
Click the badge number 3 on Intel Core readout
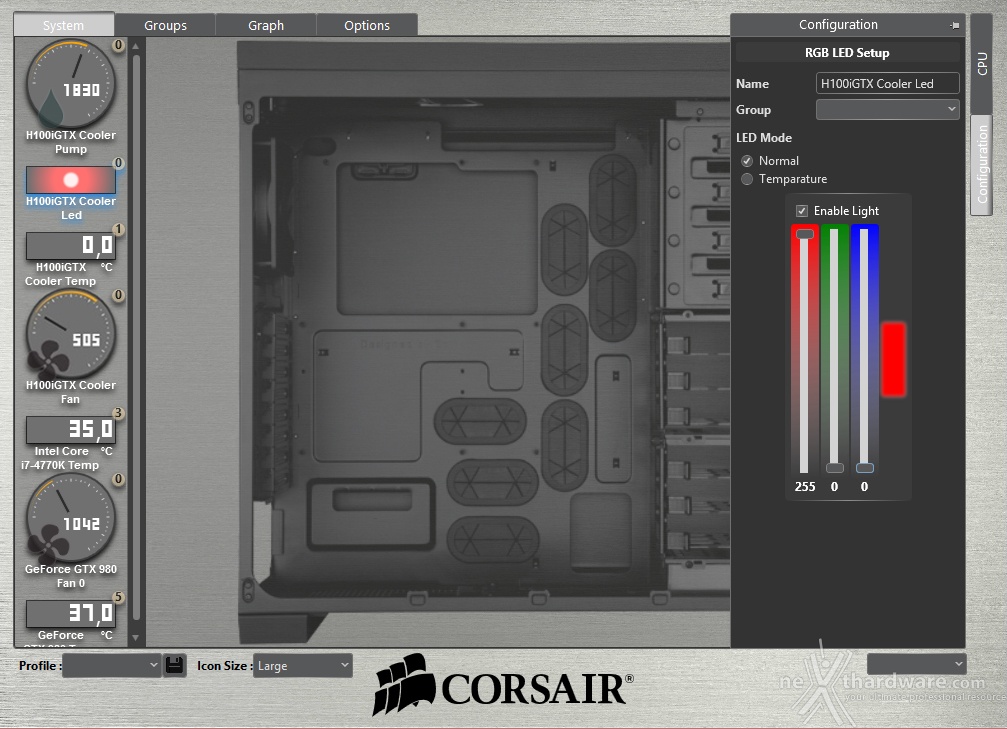click(118, 413)
